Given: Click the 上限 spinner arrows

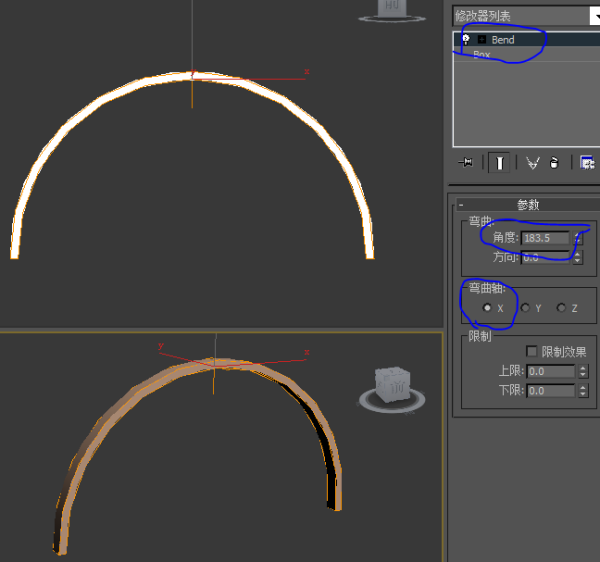Looking at the screenshot, I should click(x=580, y=371).
